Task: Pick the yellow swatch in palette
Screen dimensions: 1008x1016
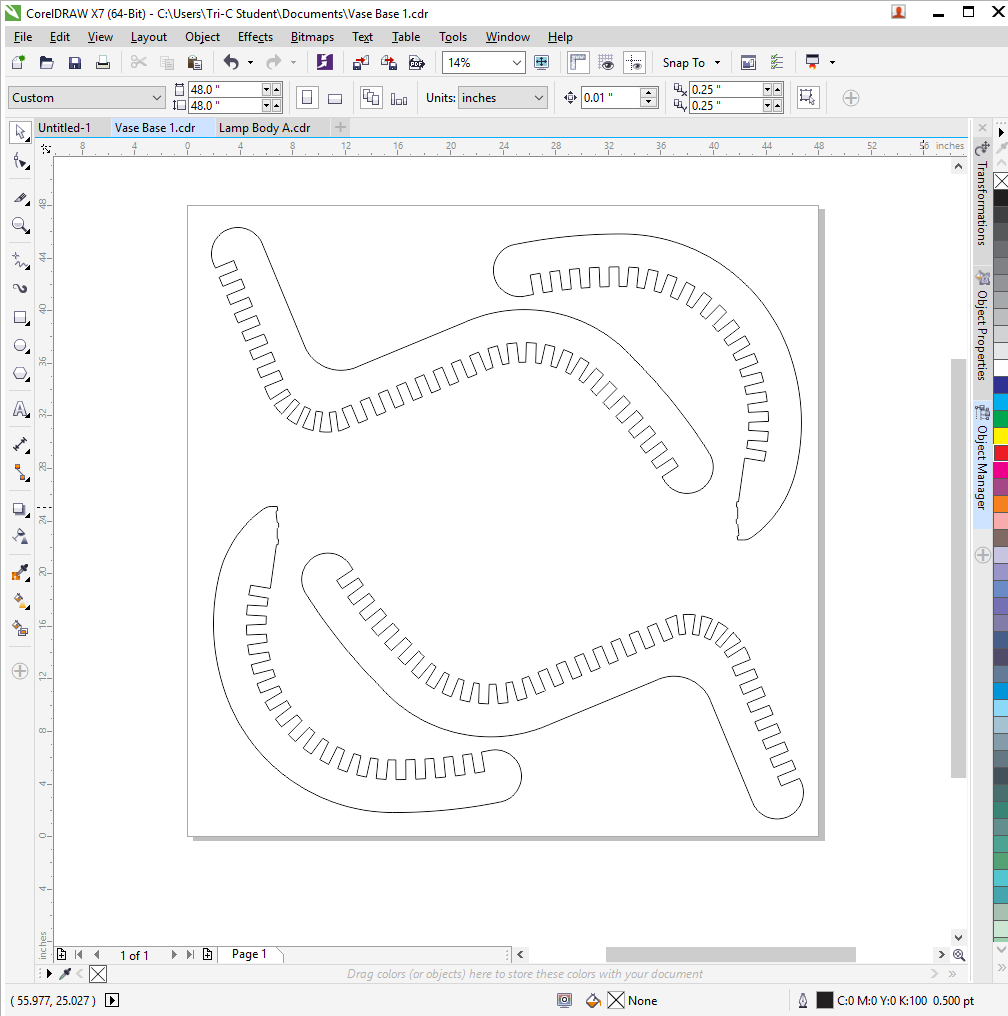Action: (x=1001, y=436)
